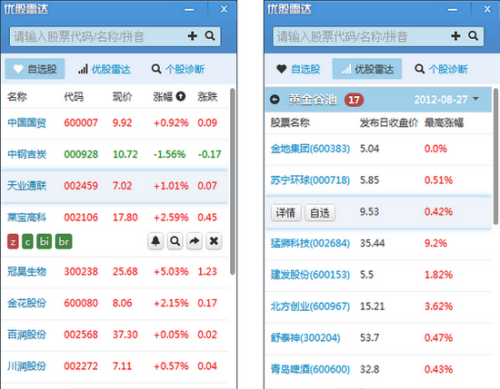Click the bell alert icon for 莱宝高科
The image size is (500, 389).
(155, 241)
